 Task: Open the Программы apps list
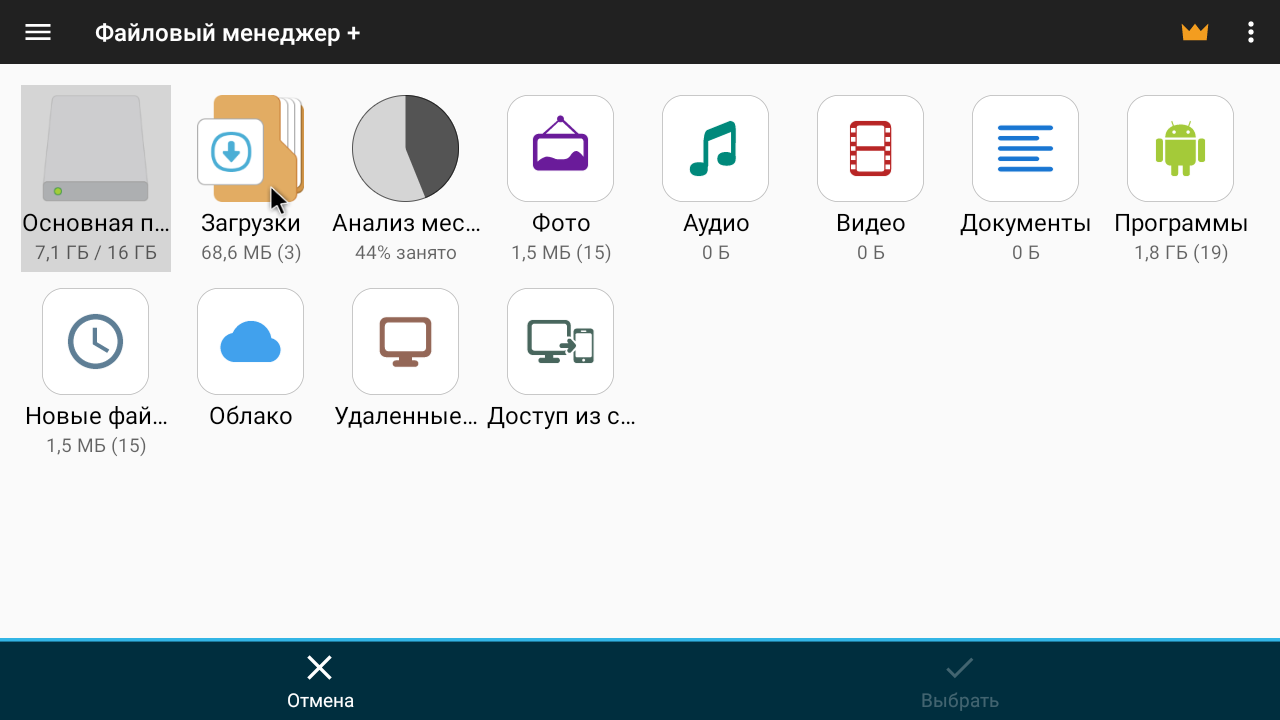click(1180, 148)
